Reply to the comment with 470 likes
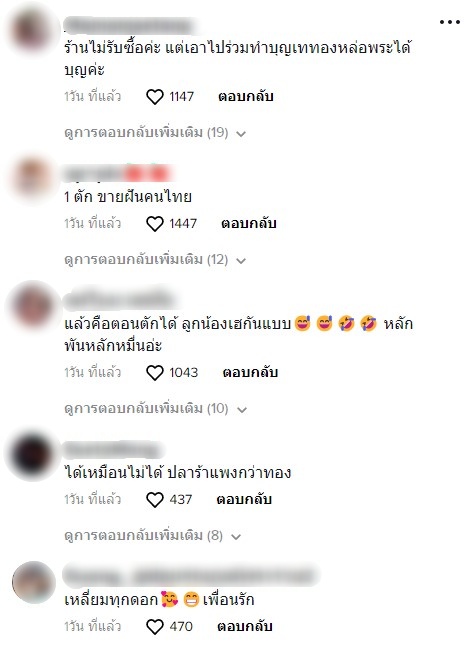465x652 pixels. tap(245, 626)
